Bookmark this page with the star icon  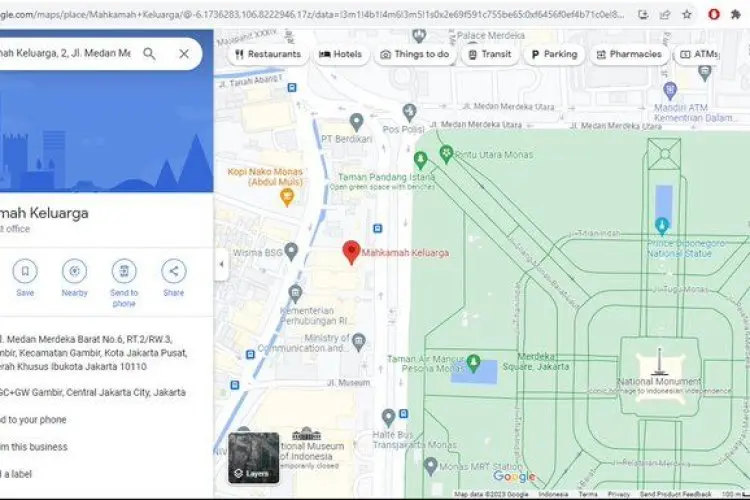pos(687,14)
